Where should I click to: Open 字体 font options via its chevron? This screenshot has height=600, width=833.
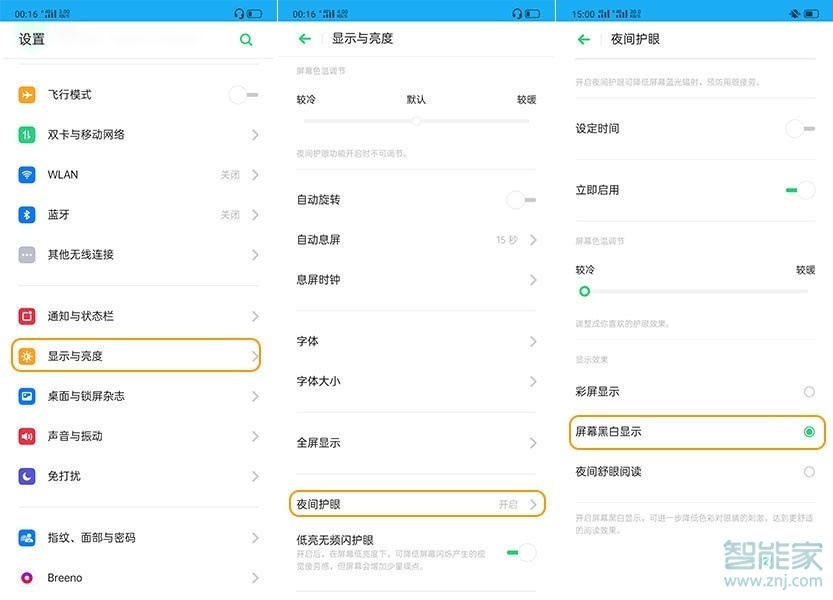tap(531, 341)
